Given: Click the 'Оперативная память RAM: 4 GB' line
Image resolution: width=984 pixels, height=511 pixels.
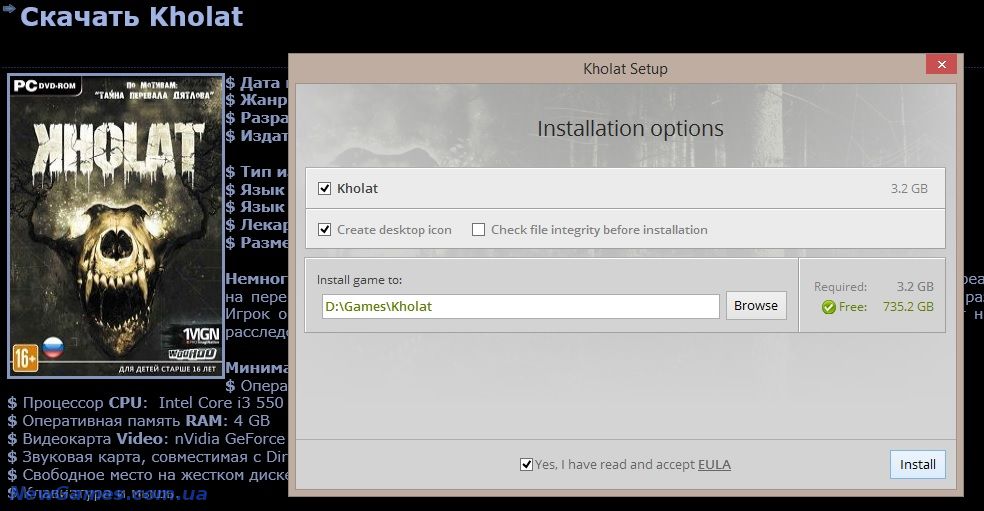Looking at the screenshot, I should pyautogui.click(x=139, y=421).
